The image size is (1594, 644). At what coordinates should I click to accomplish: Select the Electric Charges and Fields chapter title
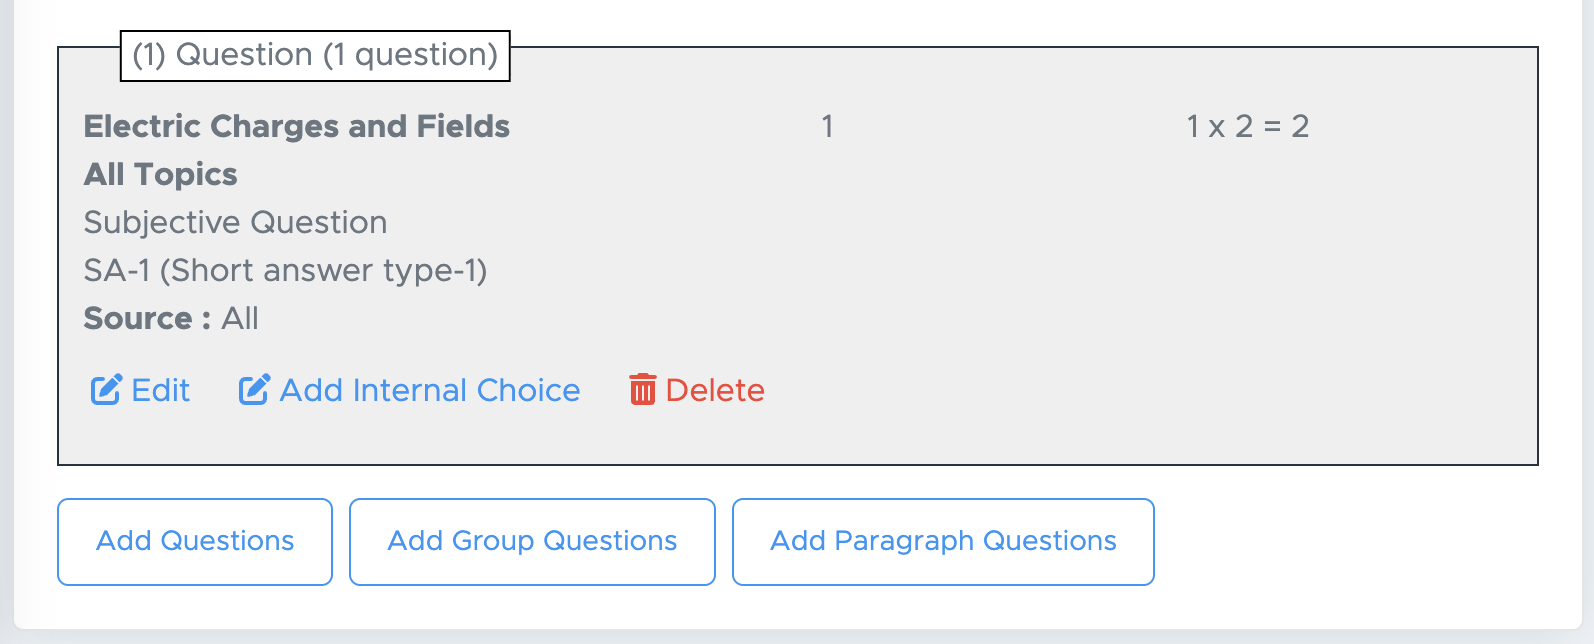(297, 126)
